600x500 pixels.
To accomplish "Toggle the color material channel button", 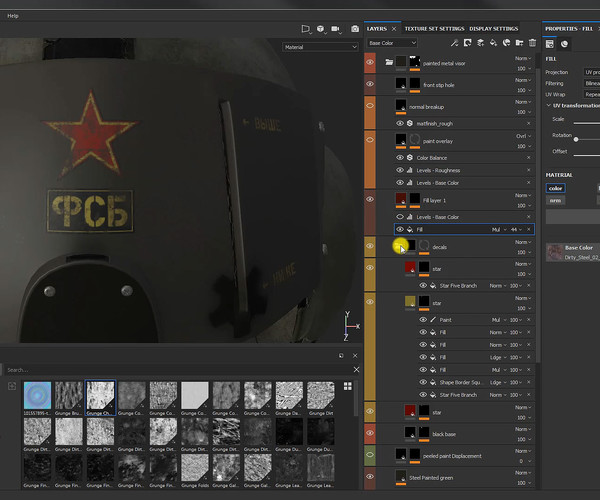I will (555, 188).
